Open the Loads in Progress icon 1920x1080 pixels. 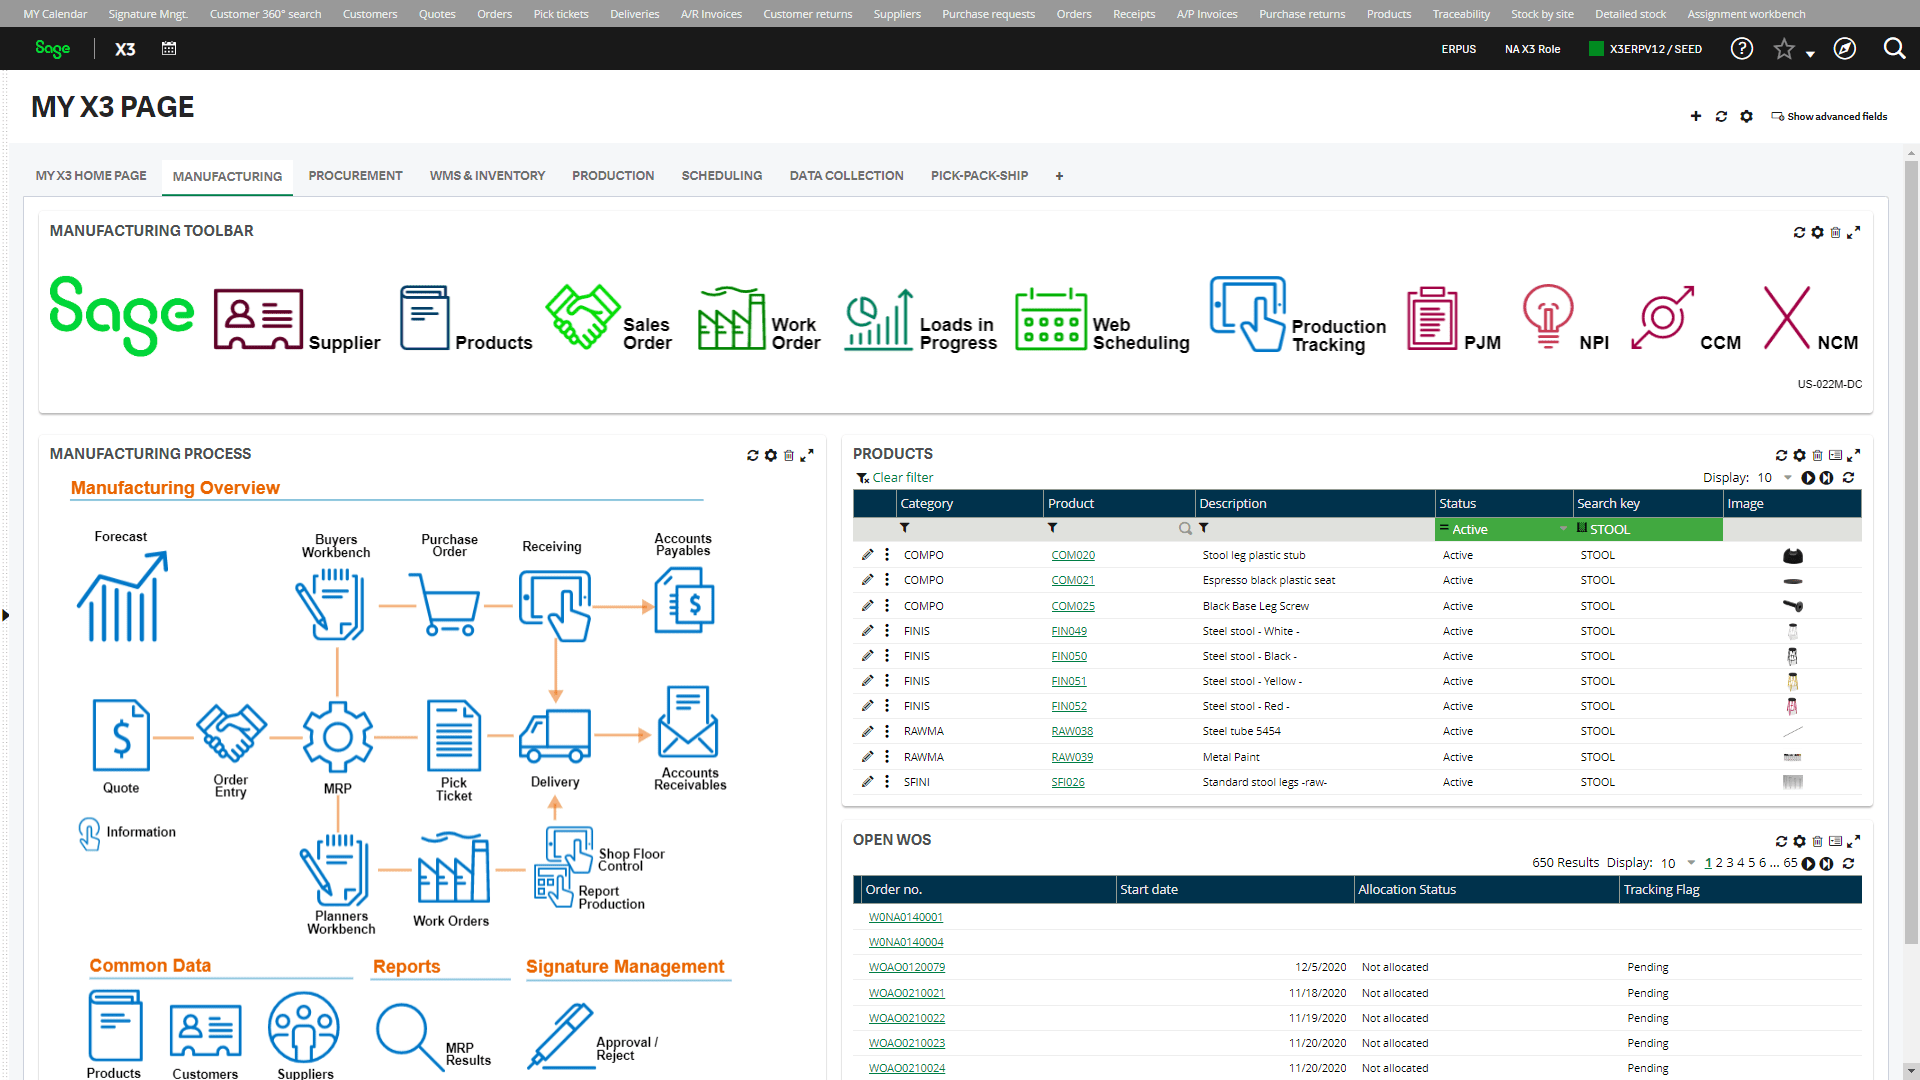pyautogui.click(x=878, y=318)
